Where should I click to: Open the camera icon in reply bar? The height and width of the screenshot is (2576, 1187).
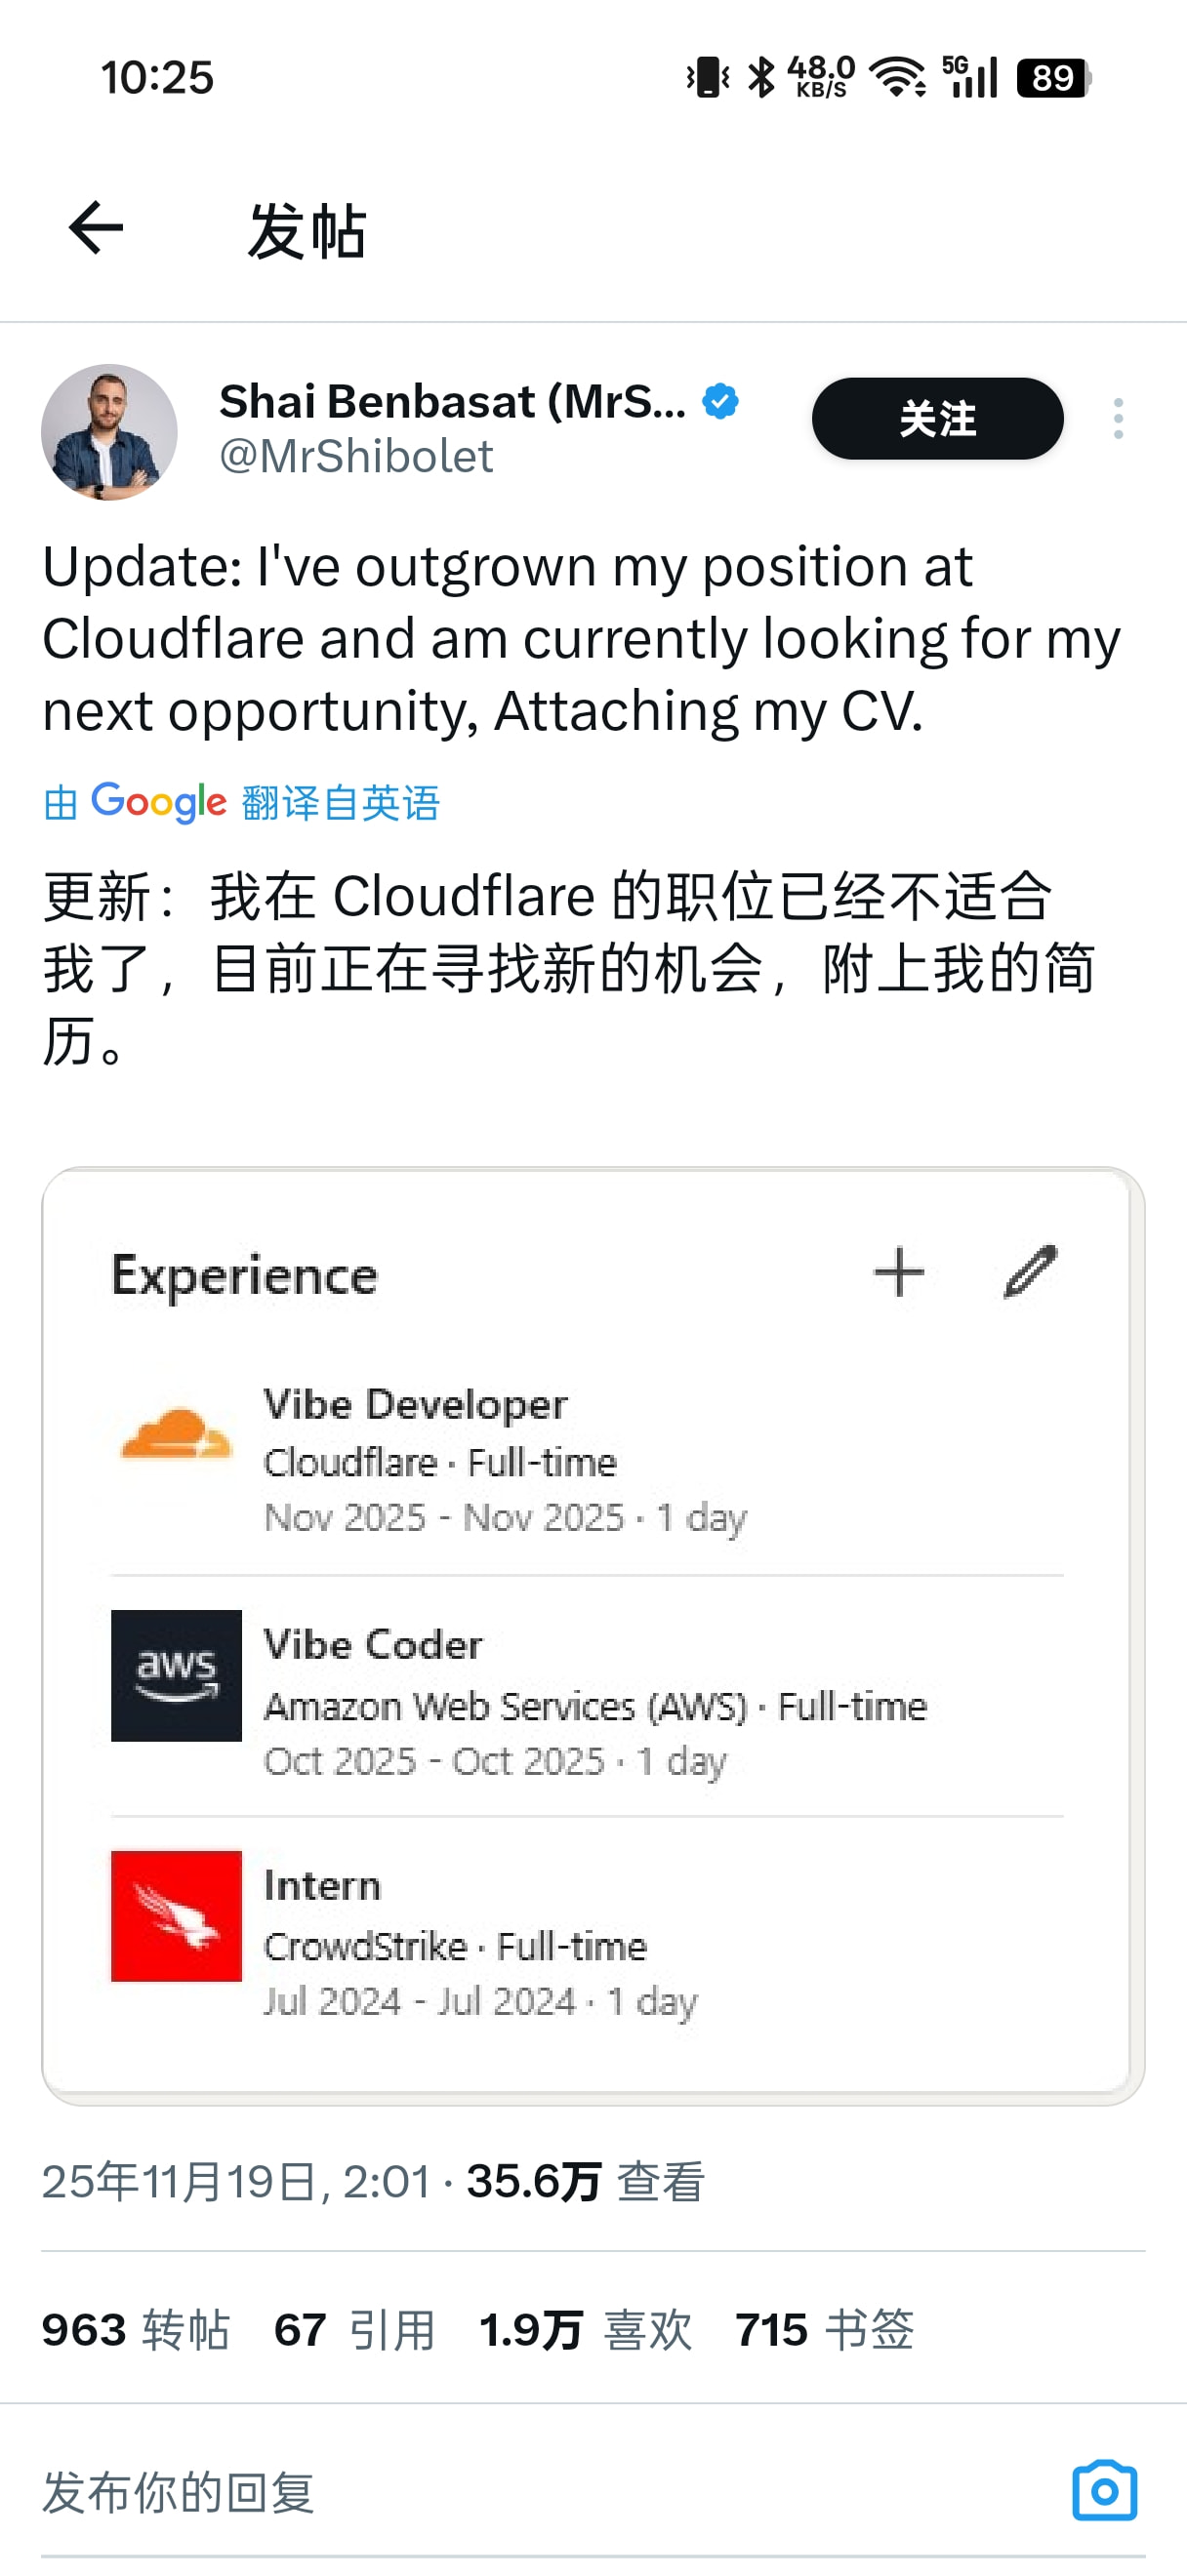pyautogui.click(x=1104, y=2490)
